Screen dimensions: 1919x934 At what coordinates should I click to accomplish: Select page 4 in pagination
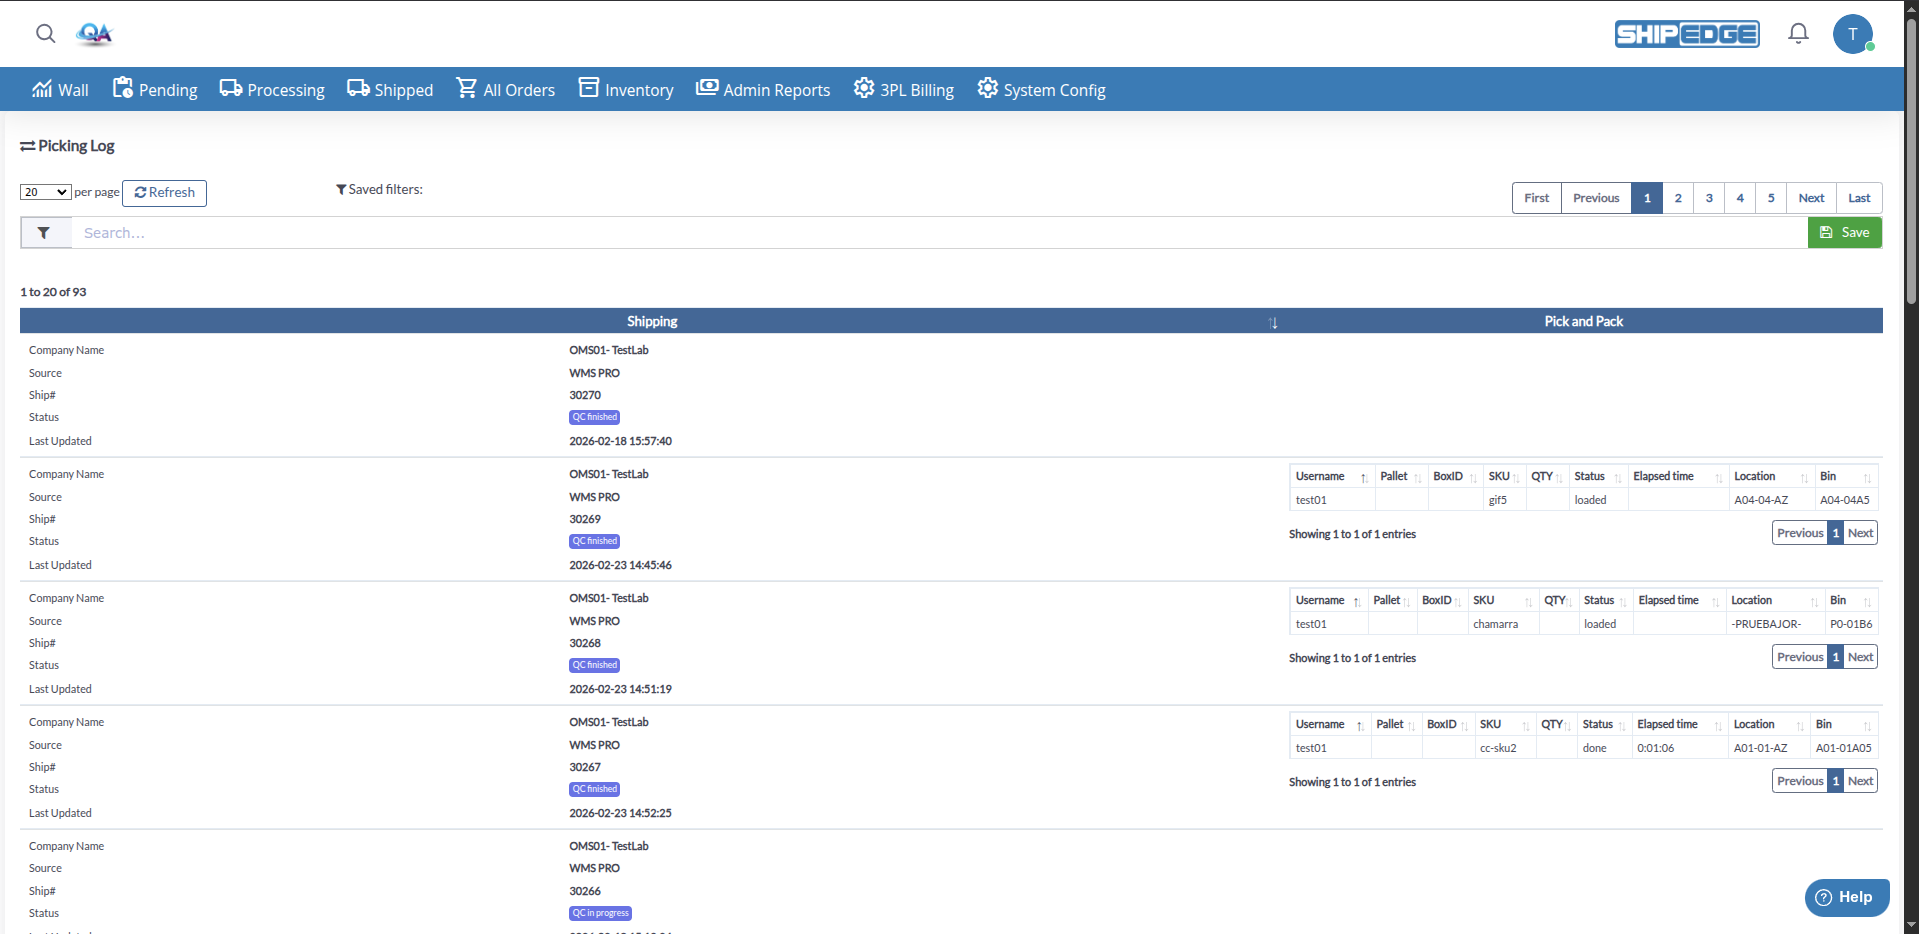click(x=1740, y=198)
